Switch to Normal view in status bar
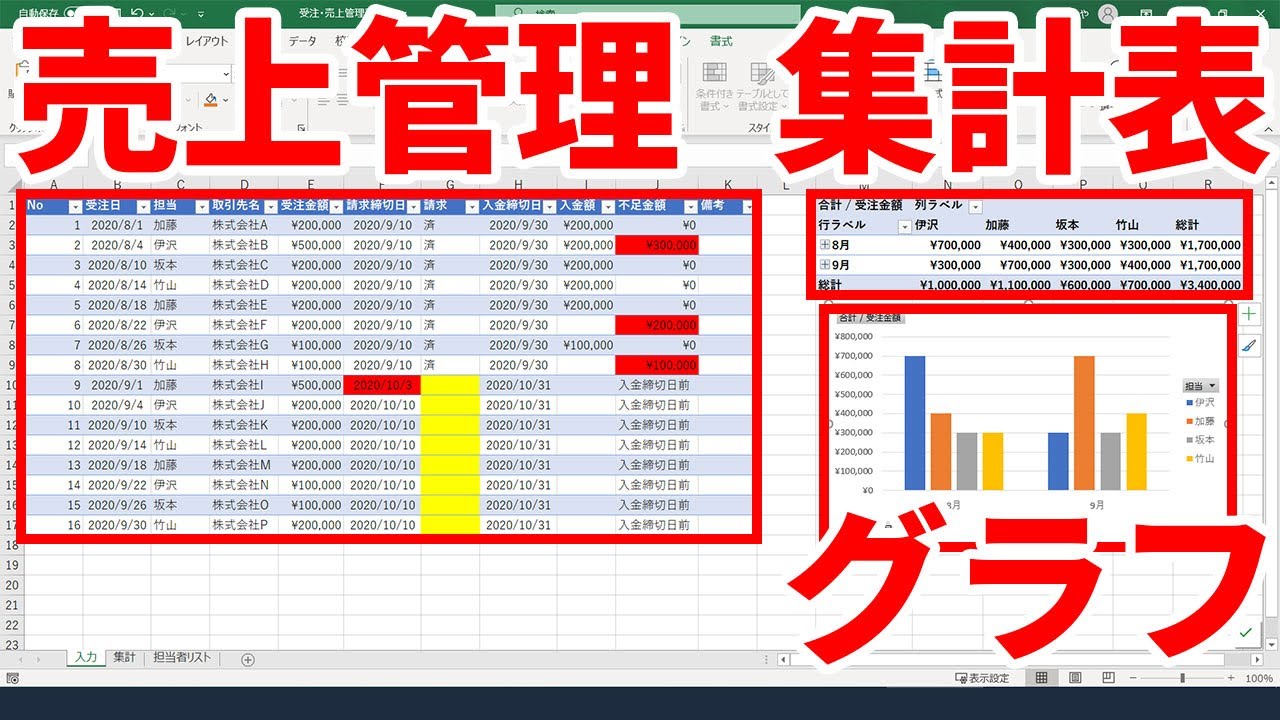The width and height of the screenshot is (1280, 720). (1041, 678)
